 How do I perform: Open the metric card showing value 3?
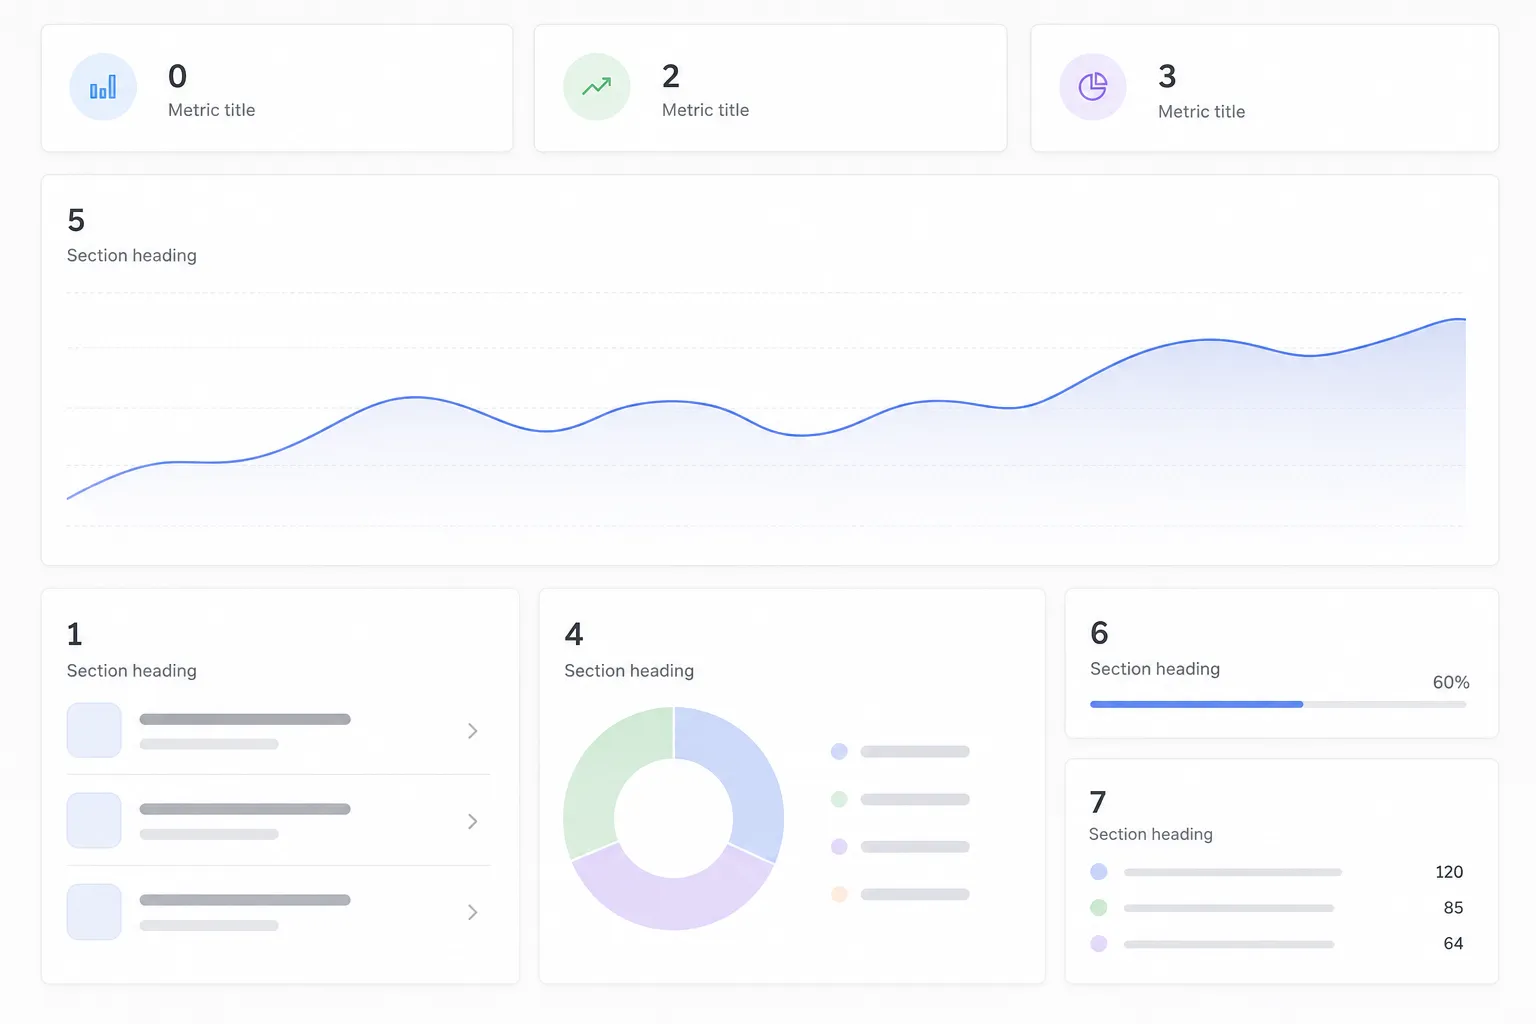click(1264, 88)
